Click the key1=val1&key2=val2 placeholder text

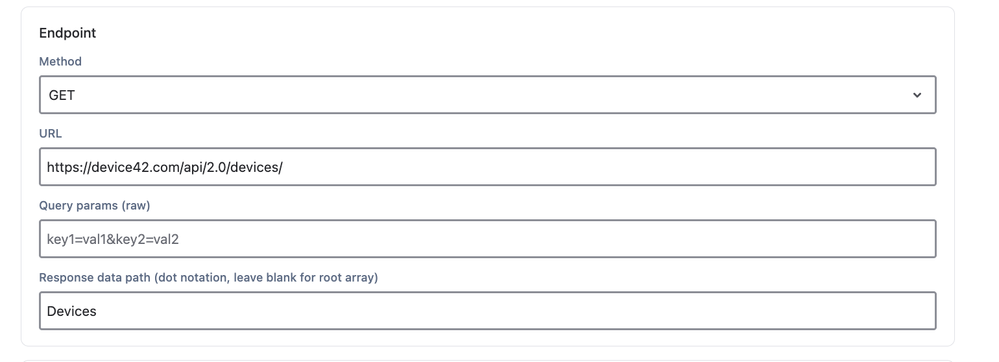[113, 239]
